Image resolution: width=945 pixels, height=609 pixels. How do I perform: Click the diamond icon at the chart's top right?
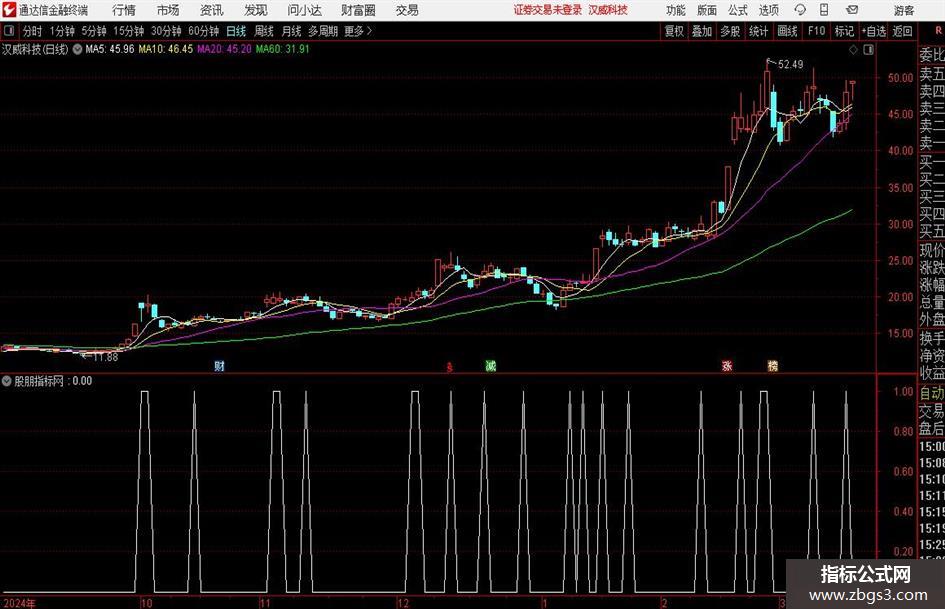[x=853, y=50]
